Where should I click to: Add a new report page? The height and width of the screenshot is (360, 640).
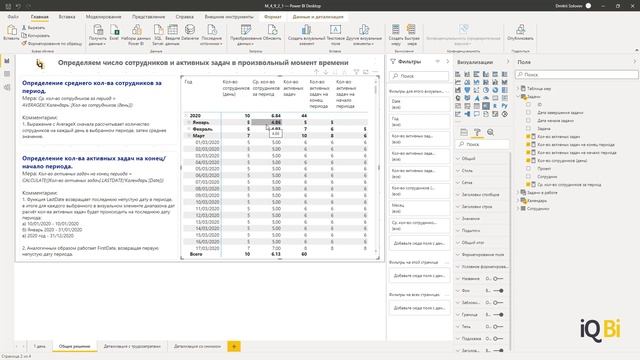(234, 346)
